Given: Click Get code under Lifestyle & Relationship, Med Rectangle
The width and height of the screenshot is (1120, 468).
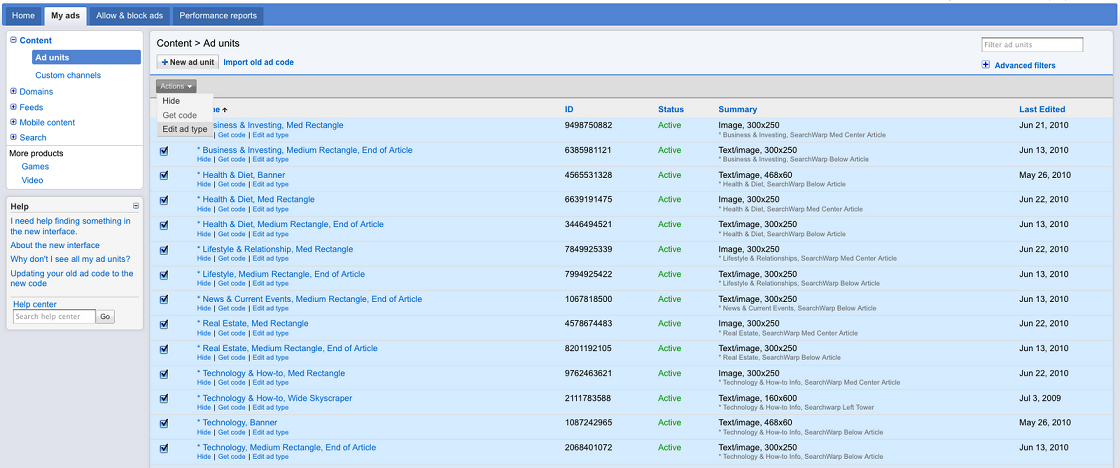Looking at the screenshot, I should [x=232, y=259].
